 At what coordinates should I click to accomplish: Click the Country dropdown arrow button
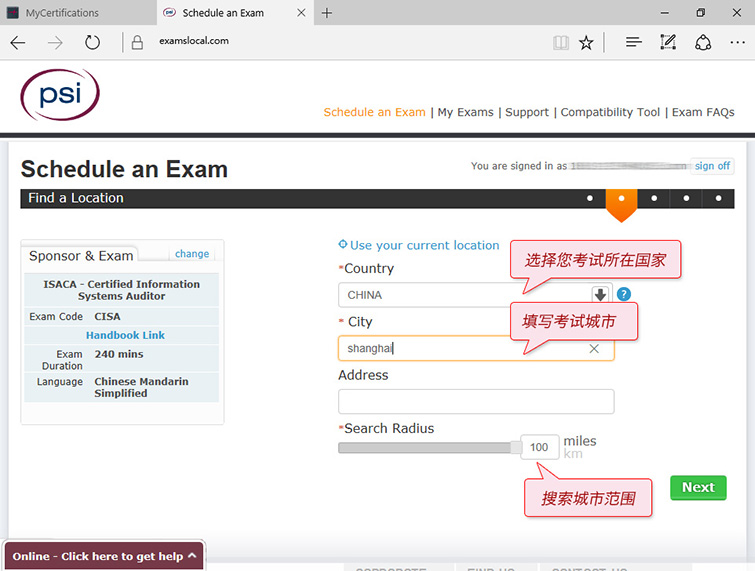(x=600, y=294)
